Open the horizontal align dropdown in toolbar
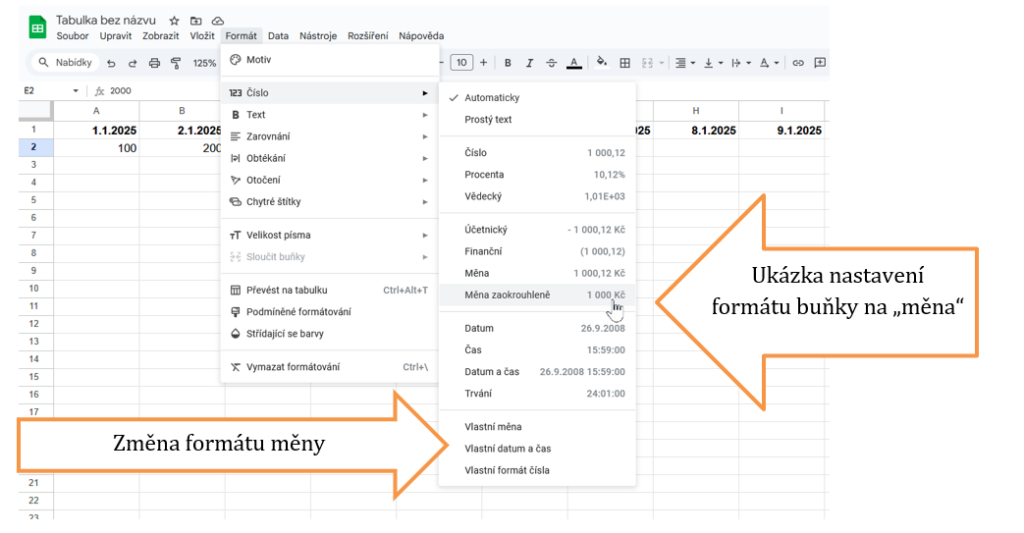 pyautogui.click(x=684, y=63)
